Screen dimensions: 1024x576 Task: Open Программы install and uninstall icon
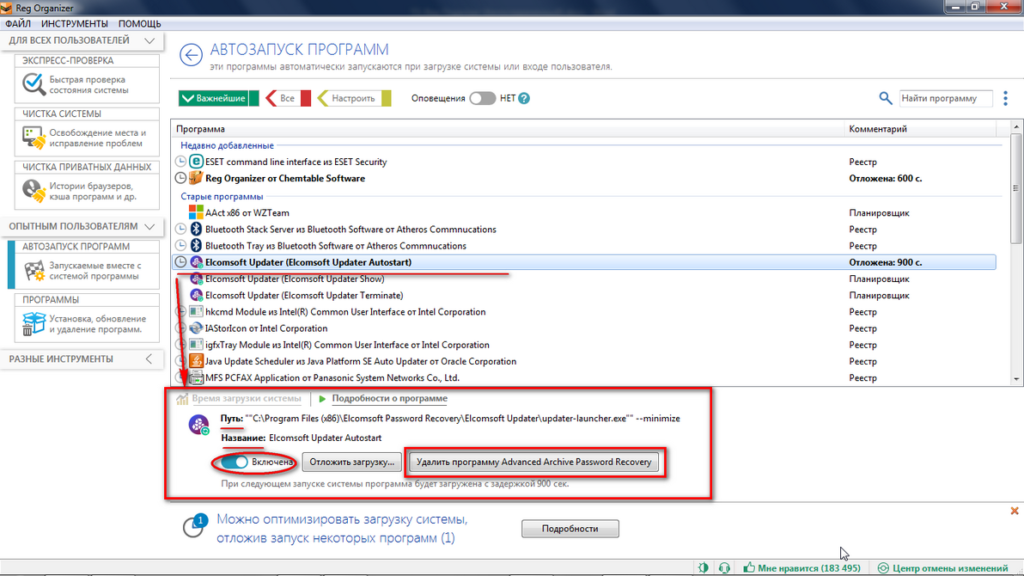tap(32, 324)
